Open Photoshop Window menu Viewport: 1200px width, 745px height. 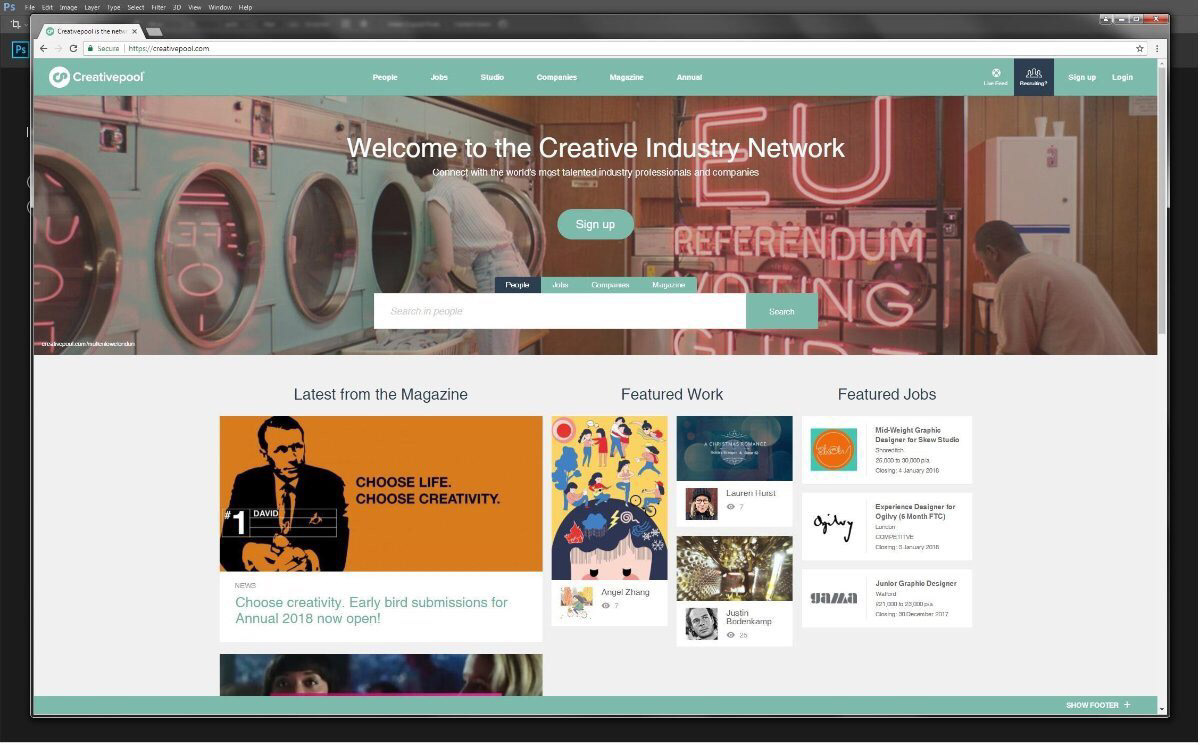220,7
